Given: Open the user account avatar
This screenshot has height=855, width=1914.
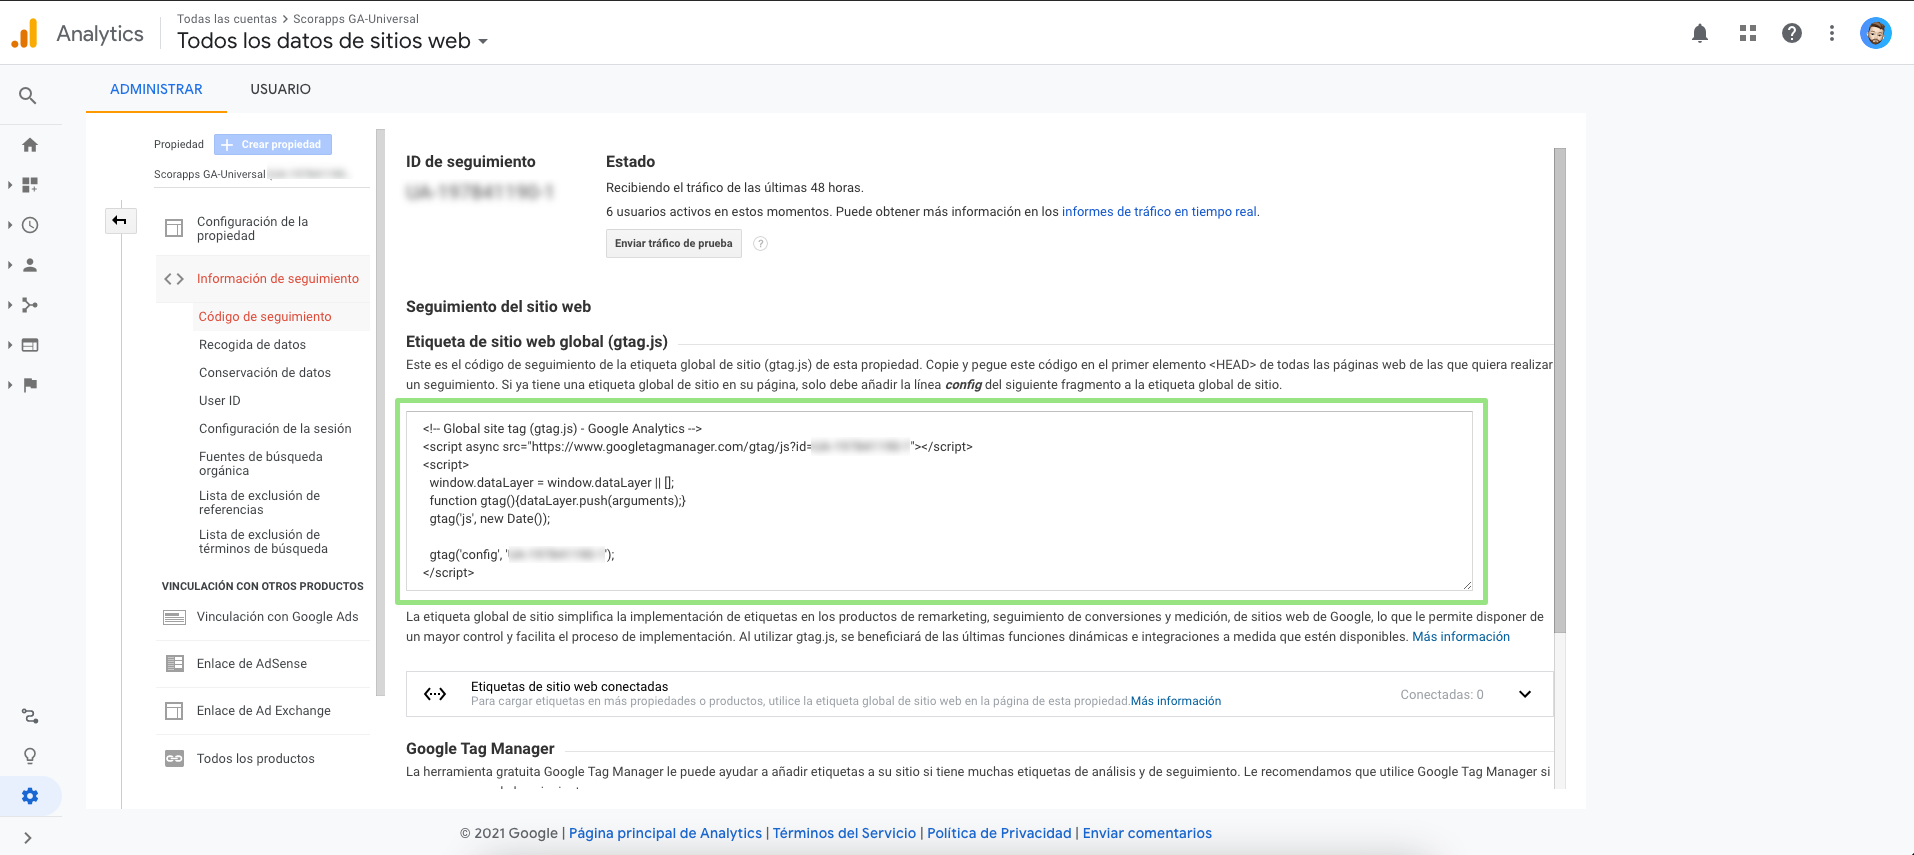Looking at the screenshot, I should coord(1876,33).
